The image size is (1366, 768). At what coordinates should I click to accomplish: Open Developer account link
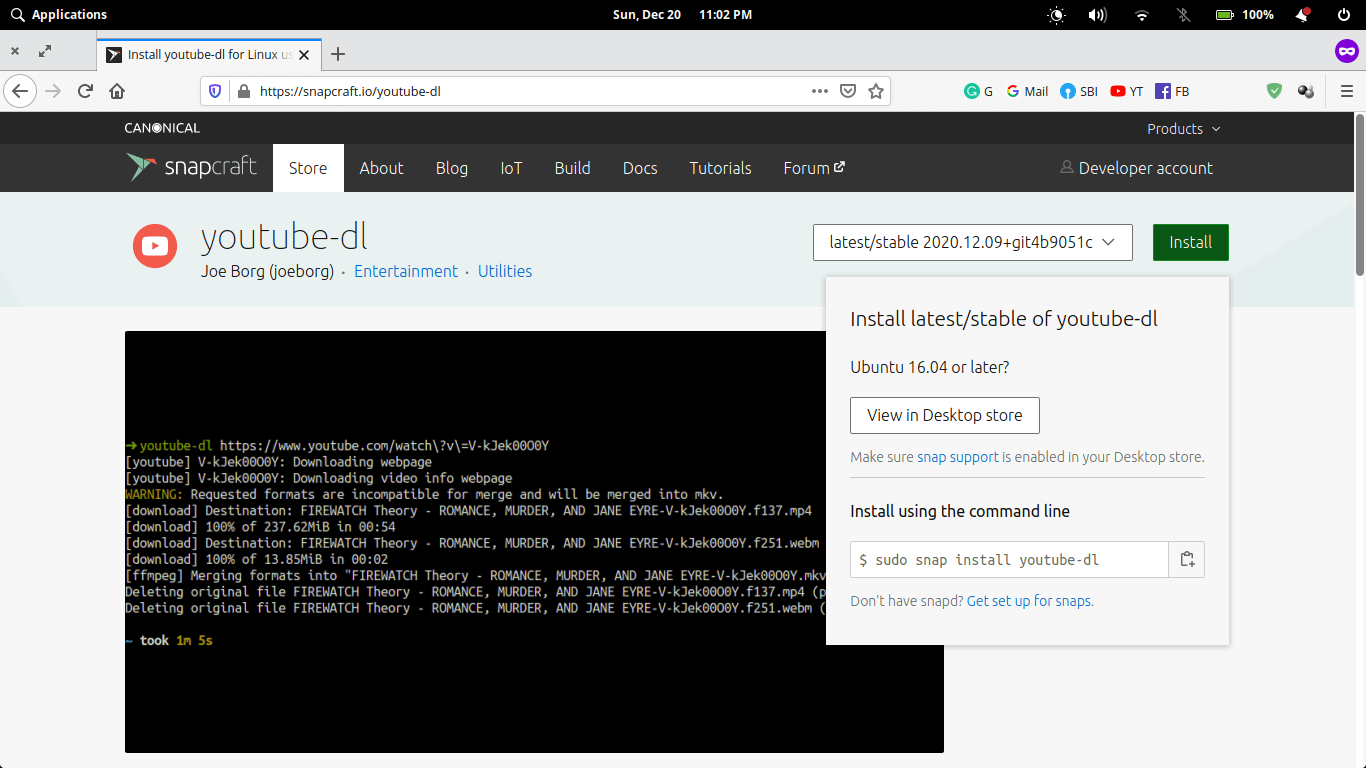pyautogui.click(x=1136, y=168)
